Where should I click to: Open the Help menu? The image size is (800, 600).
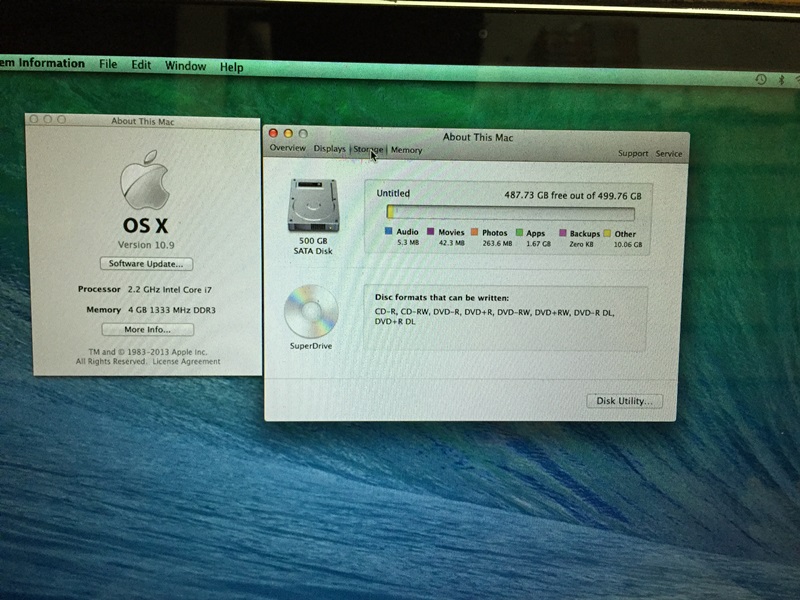231,67
